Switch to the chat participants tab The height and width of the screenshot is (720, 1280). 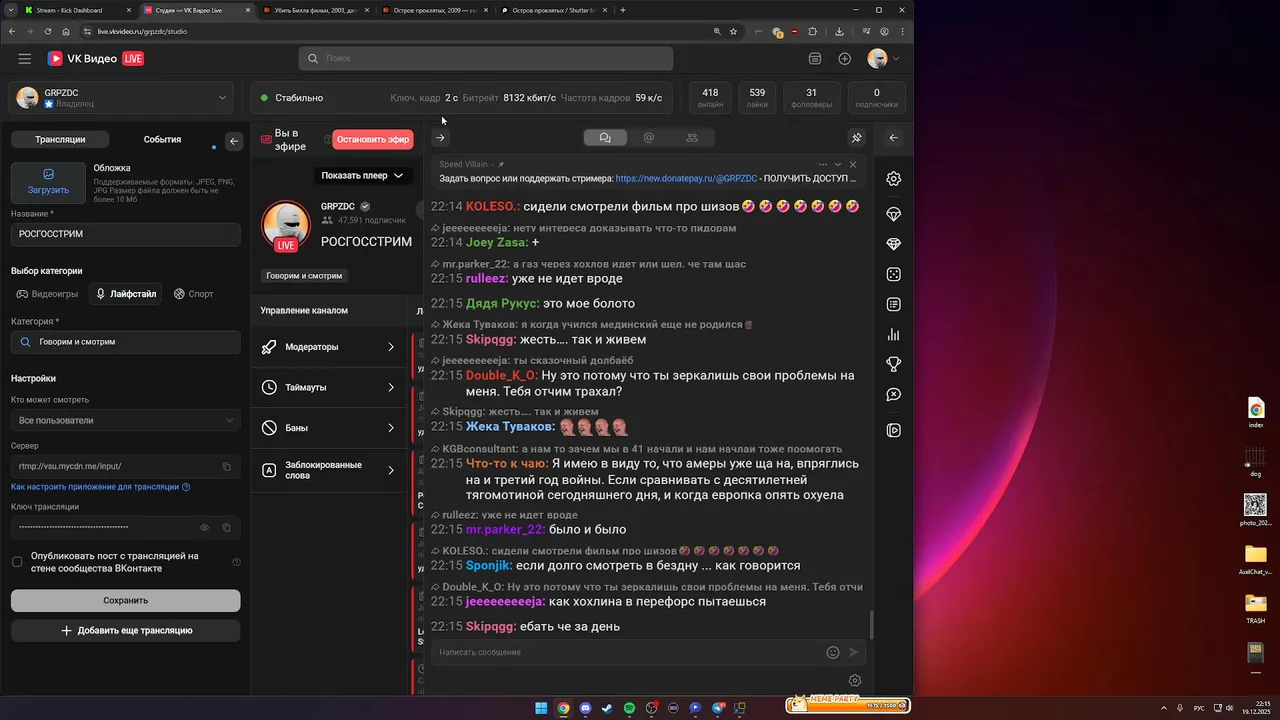(692, 138)
